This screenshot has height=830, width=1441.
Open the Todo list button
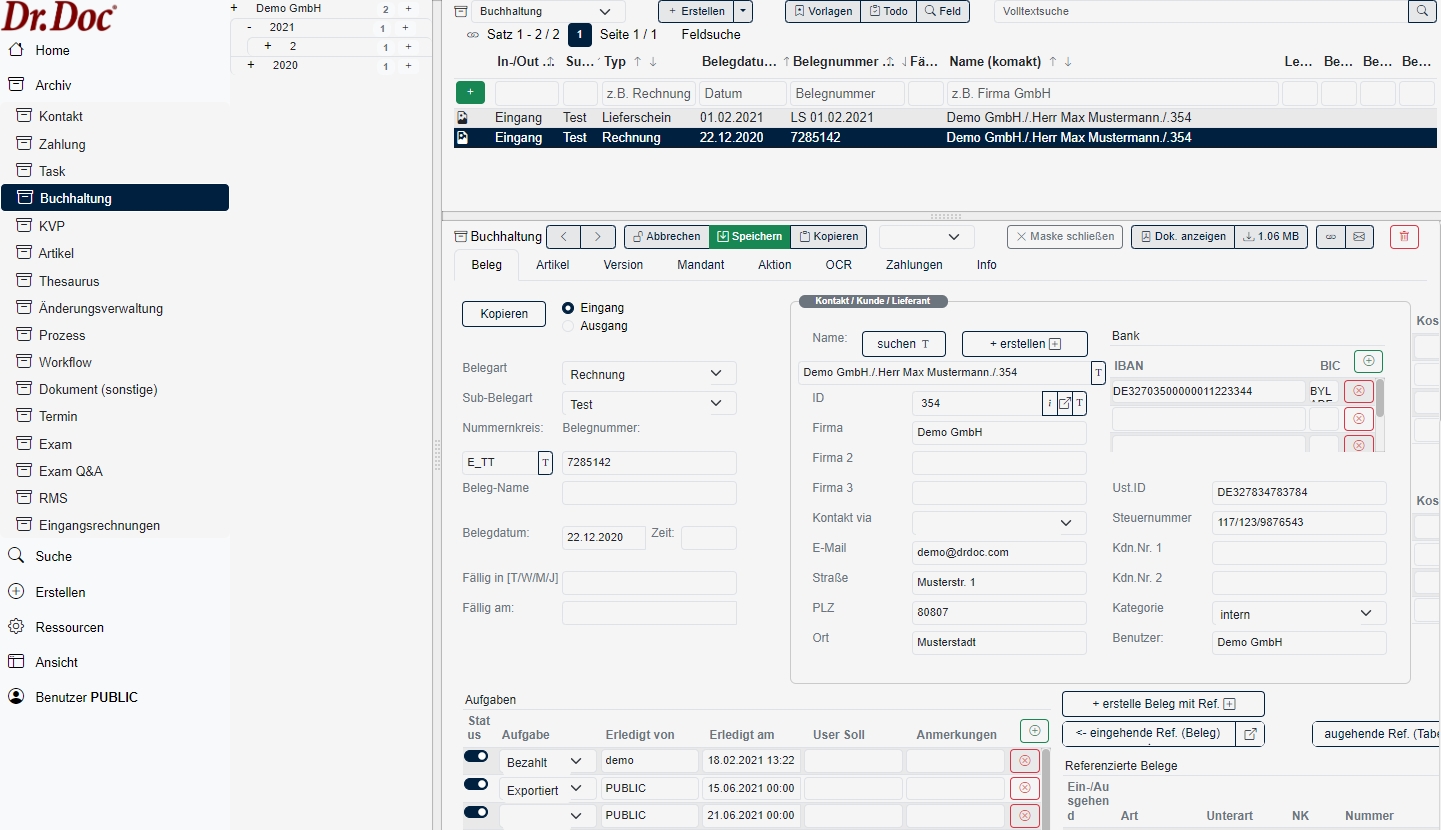point(888,12)
